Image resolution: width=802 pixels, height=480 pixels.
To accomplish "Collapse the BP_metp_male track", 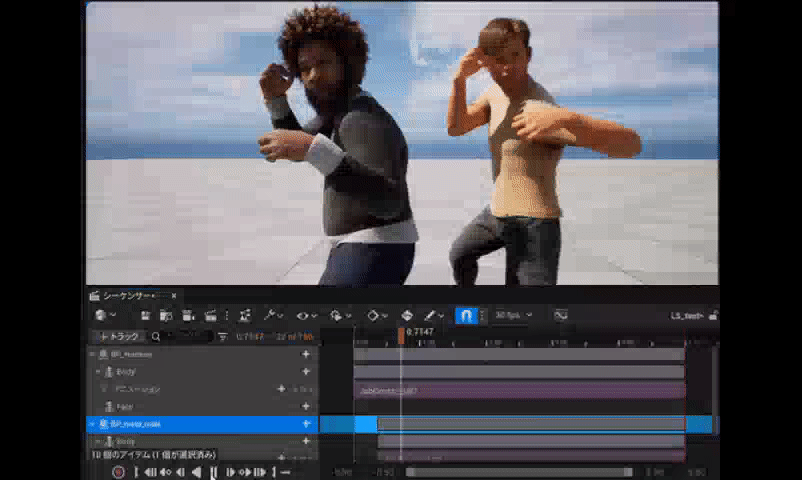I will 92,425.
